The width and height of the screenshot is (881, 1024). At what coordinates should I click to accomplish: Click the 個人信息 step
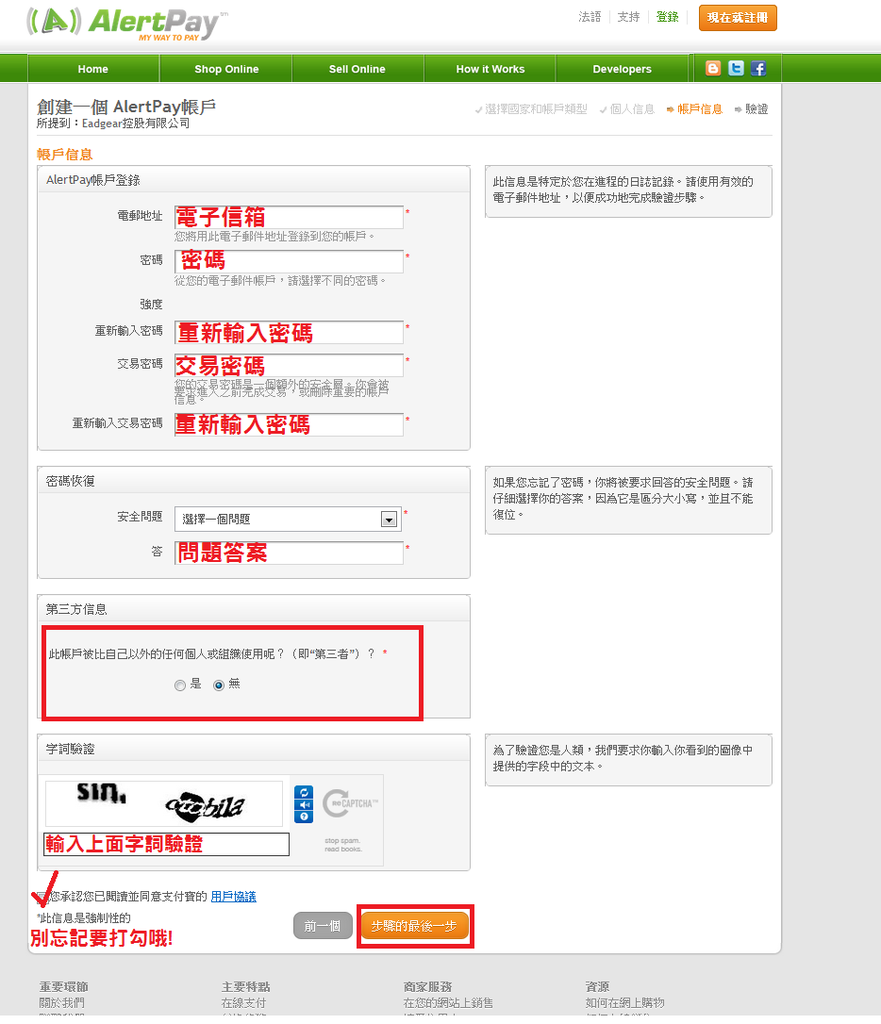pyautogui.click(x=627, y=110)
